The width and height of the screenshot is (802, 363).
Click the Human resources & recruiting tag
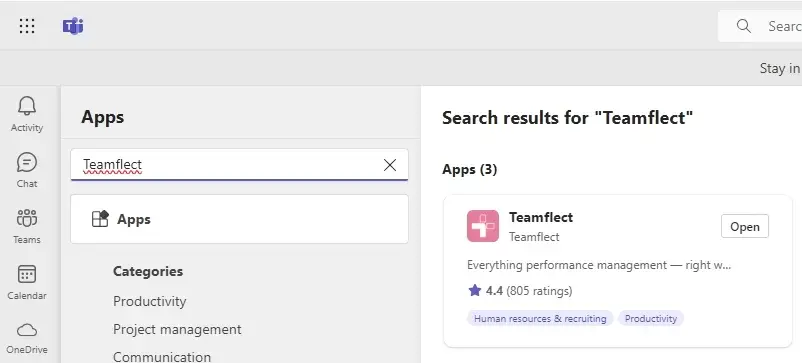(540, 319)
